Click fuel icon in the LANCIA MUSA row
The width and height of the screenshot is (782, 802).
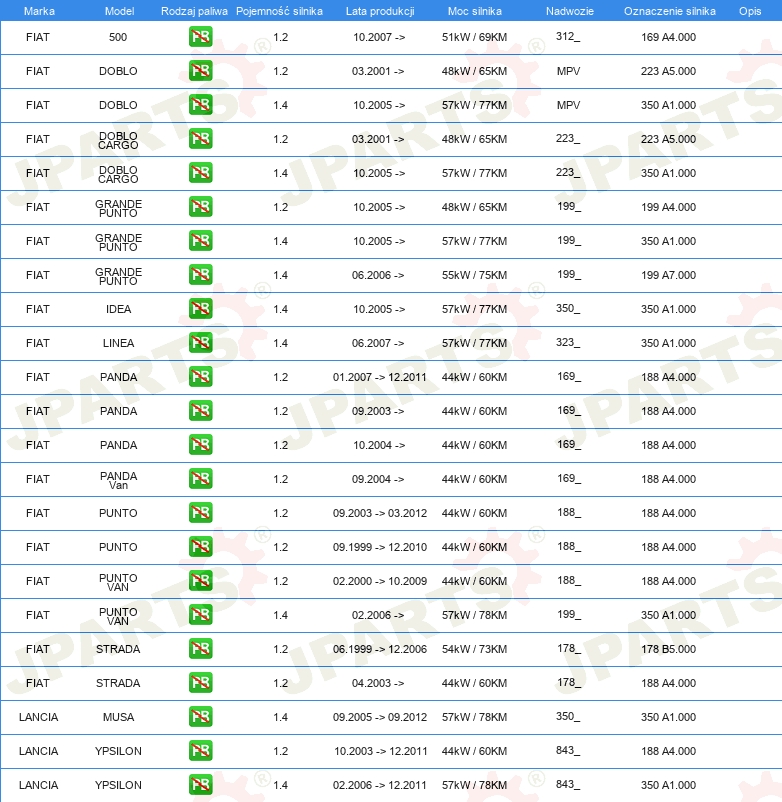pyautogui.click(x=200, y=717)
